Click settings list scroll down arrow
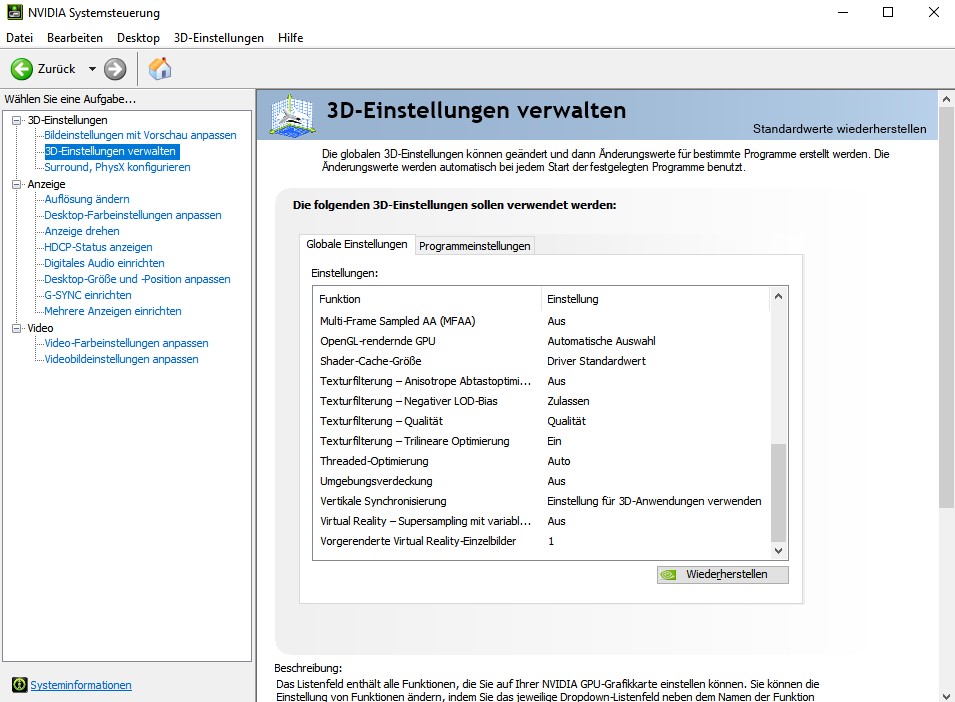955x702 pixels. [778, 550]
